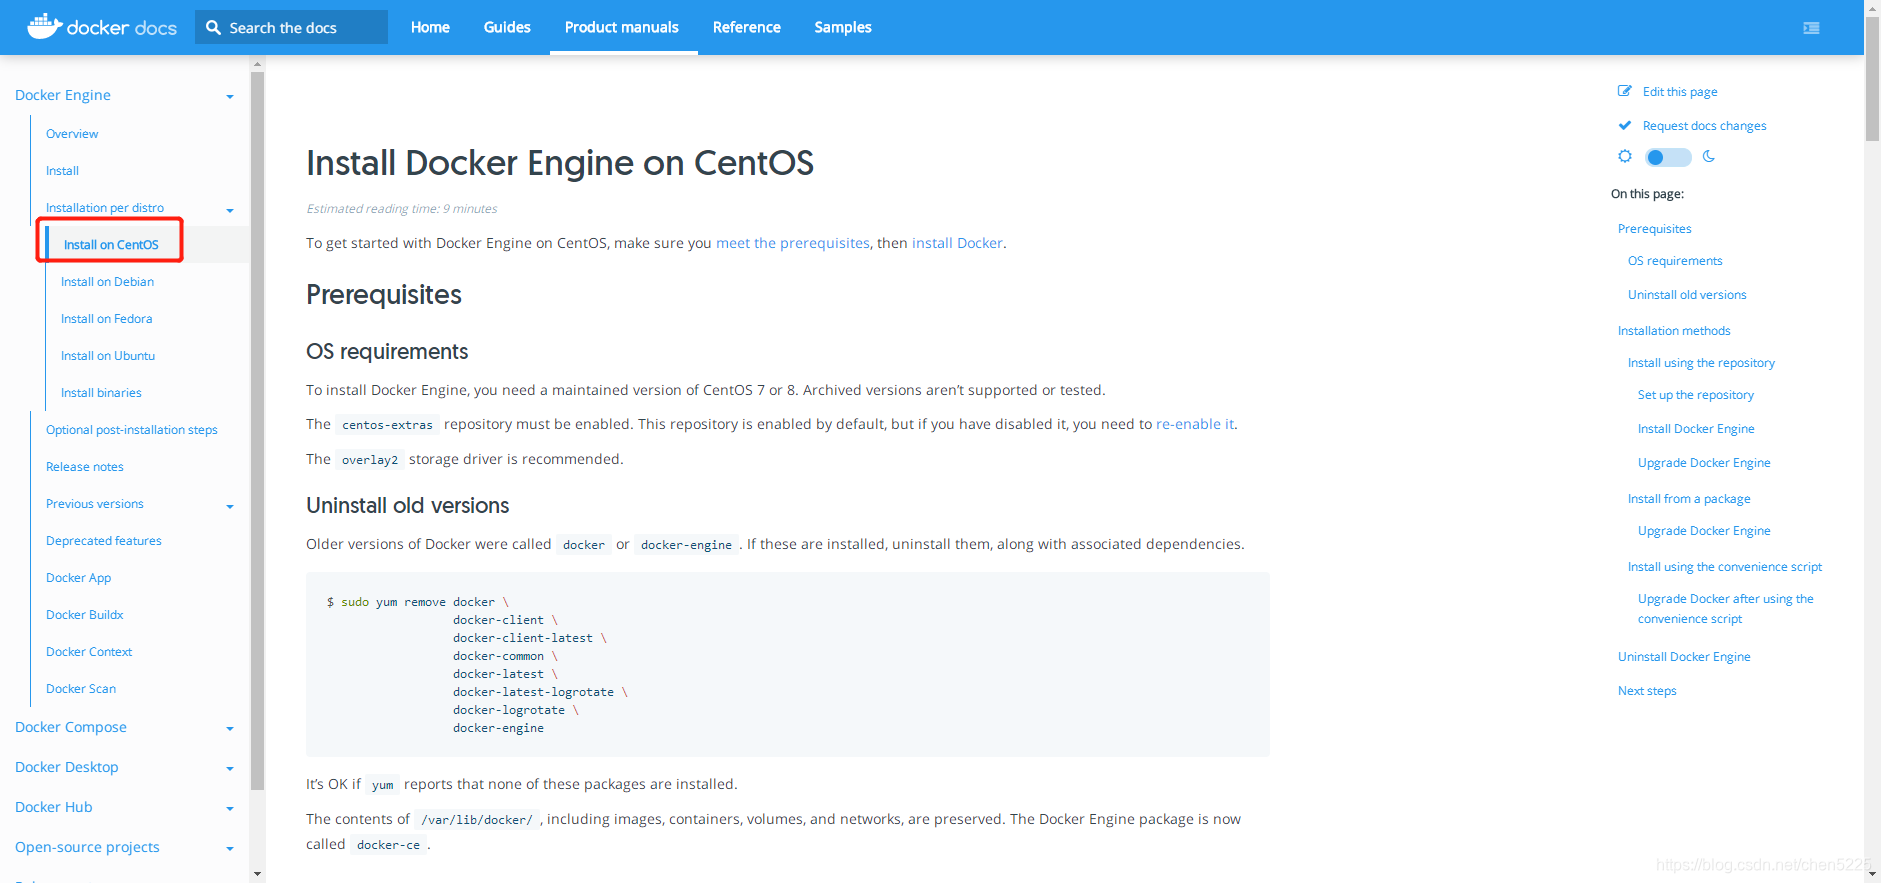Screen dimensions: 1881x883
Task: Jump to Install Docker Engine section
Action: coord(1696,429)
